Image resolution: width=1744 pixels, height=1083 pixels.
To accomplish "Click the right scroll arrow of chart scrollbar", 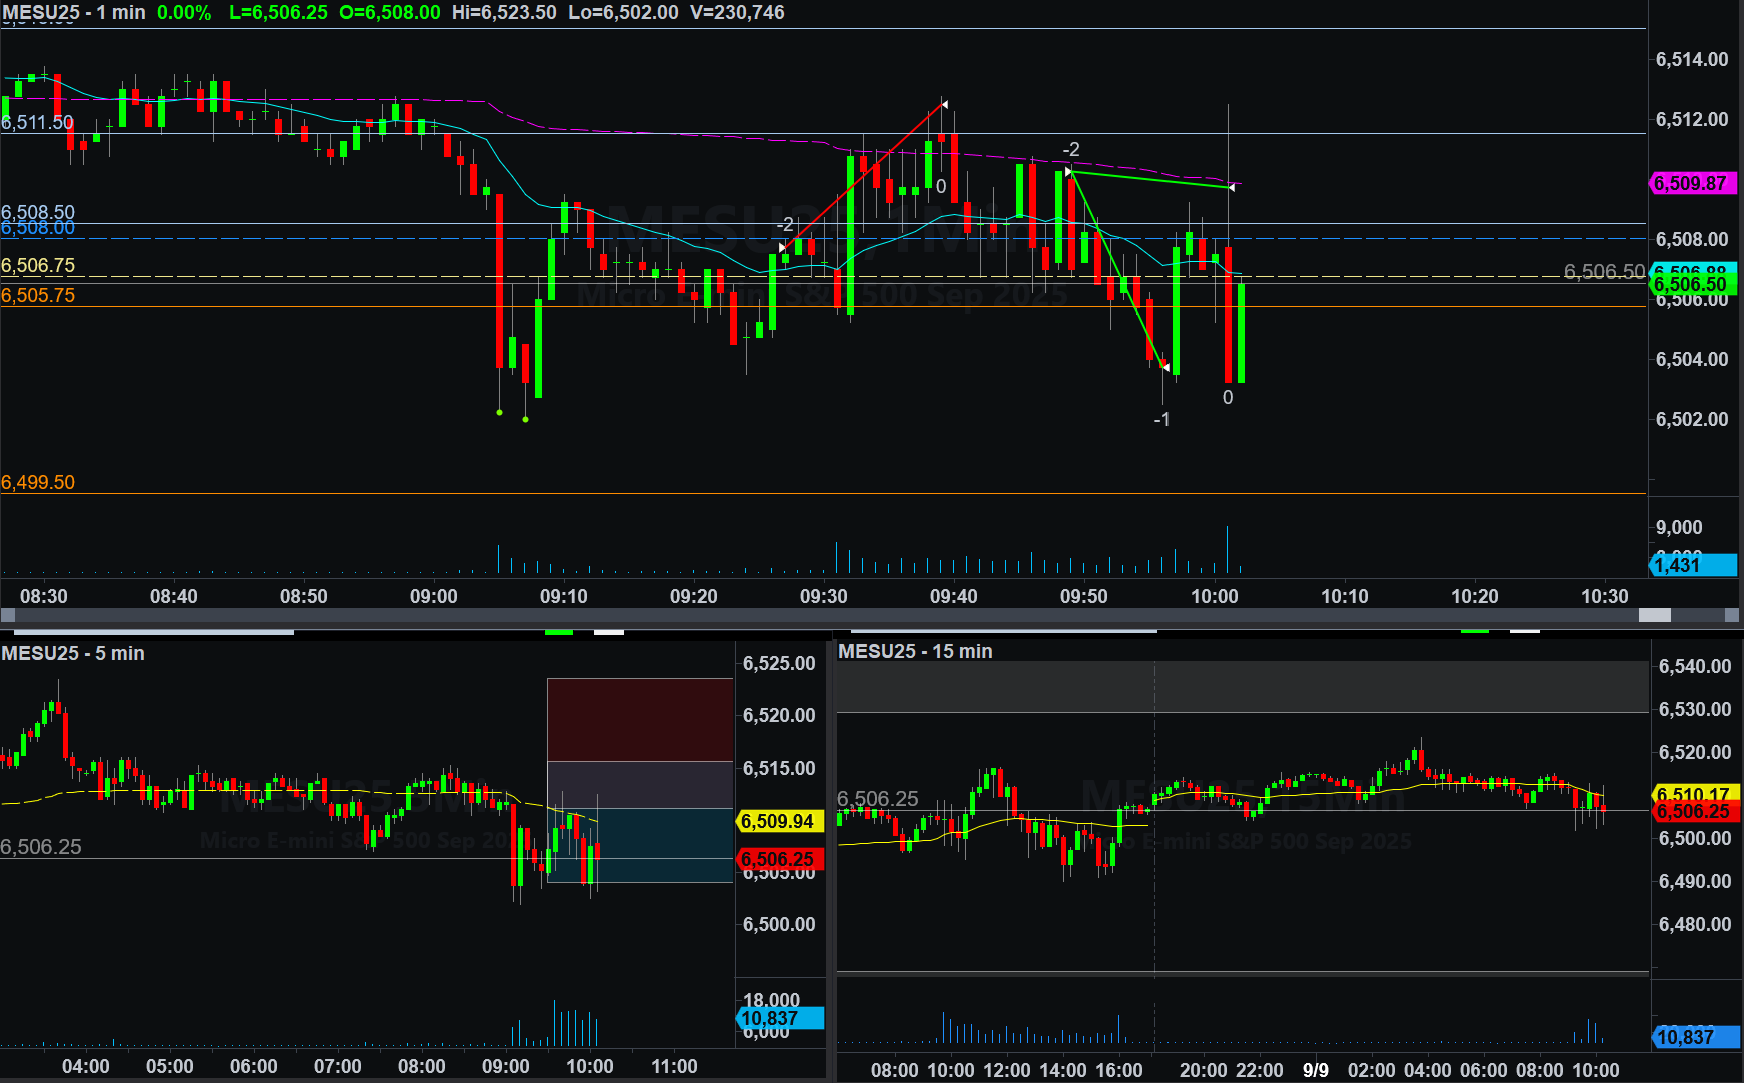I will pyautogui.click(x=1733, y=615).
